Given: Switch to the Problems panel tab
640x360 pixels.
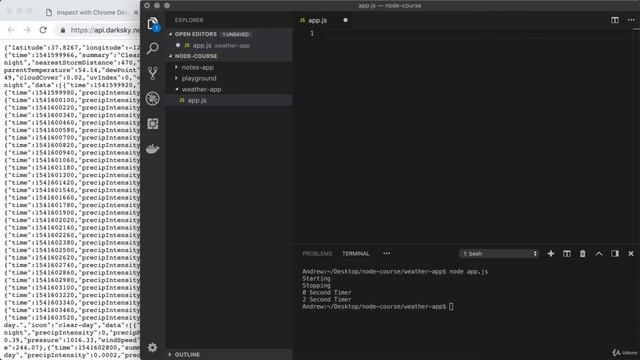Looking at the screenshot, I should 317,253.
